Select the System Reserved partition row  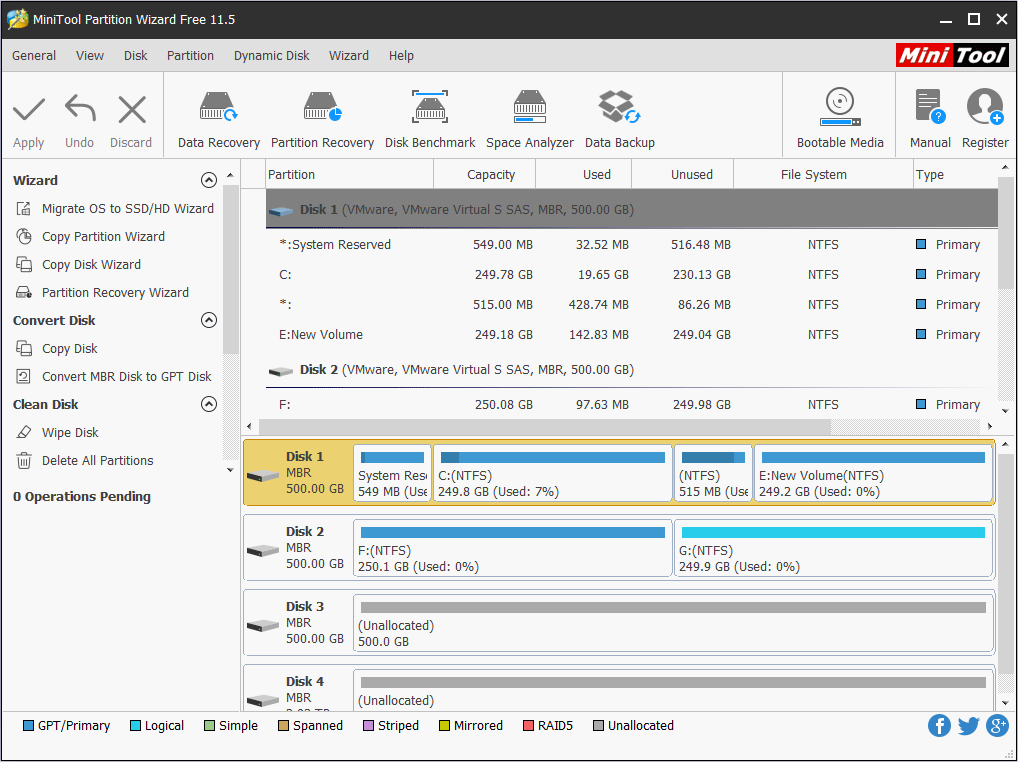[x=632, y=245]
